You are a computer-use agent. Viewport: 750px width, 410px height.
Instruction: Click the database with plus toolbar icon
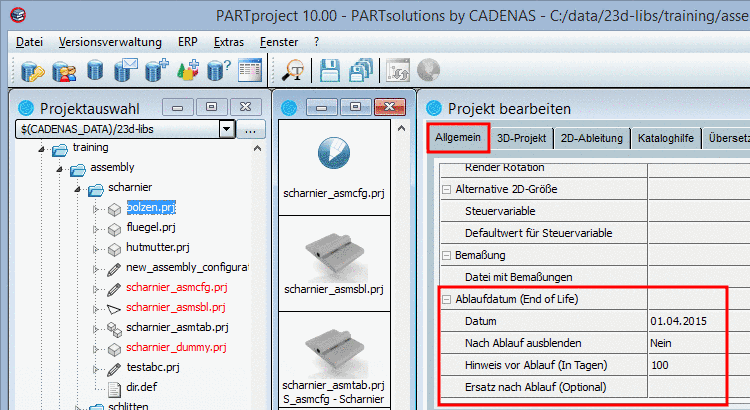[x=157, y=70]
